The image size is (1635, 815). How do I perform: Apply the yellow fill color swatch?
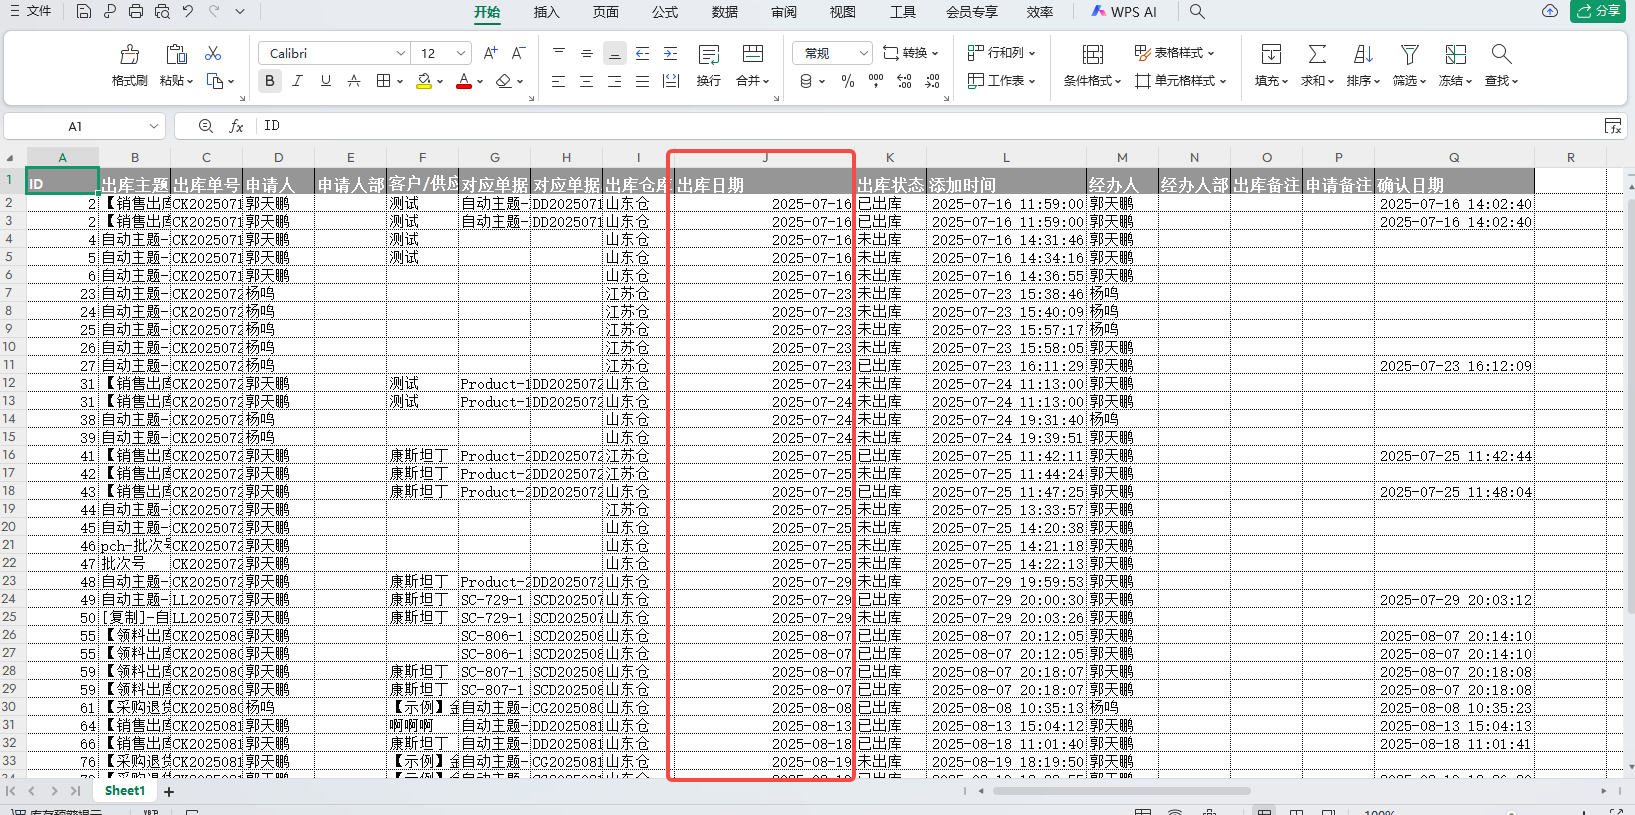[x=424, y=81]
